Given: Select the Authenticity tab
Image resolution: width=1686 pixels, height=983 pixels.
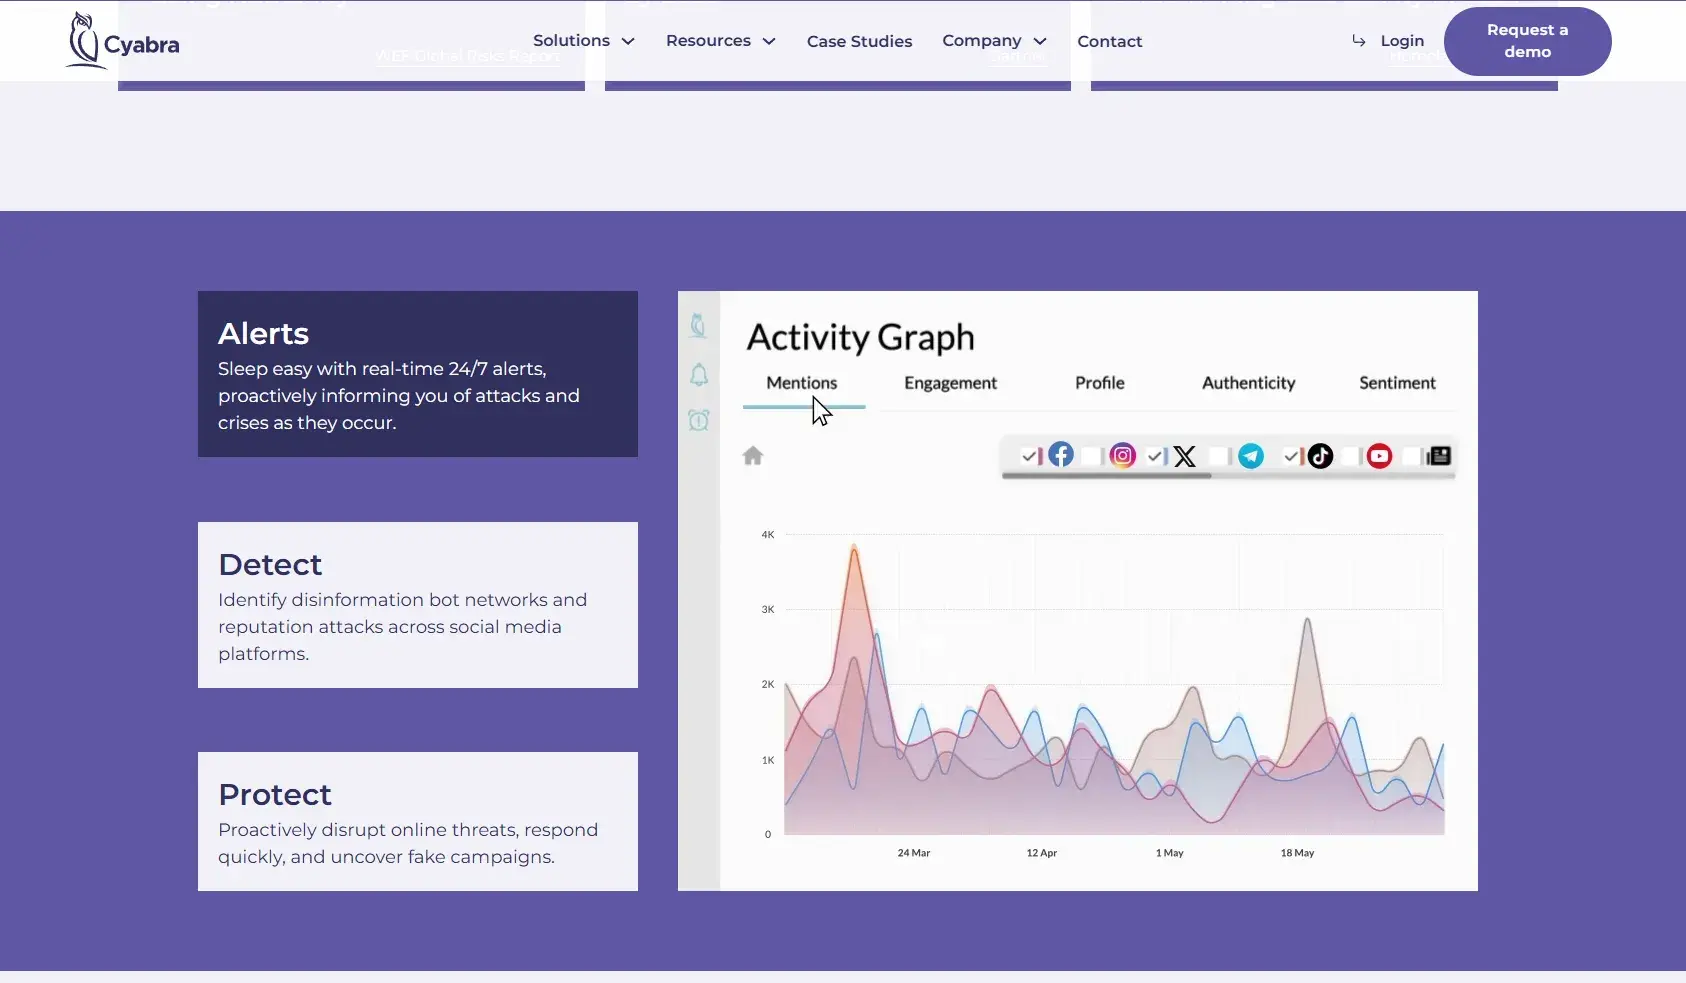Looking at the screenshot, I should pos(1248,383).
